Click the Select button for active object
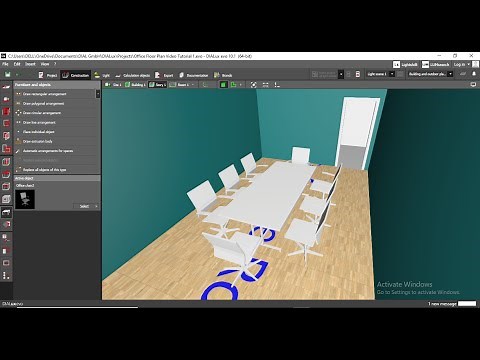480x360 pixels. click(86, 206)
